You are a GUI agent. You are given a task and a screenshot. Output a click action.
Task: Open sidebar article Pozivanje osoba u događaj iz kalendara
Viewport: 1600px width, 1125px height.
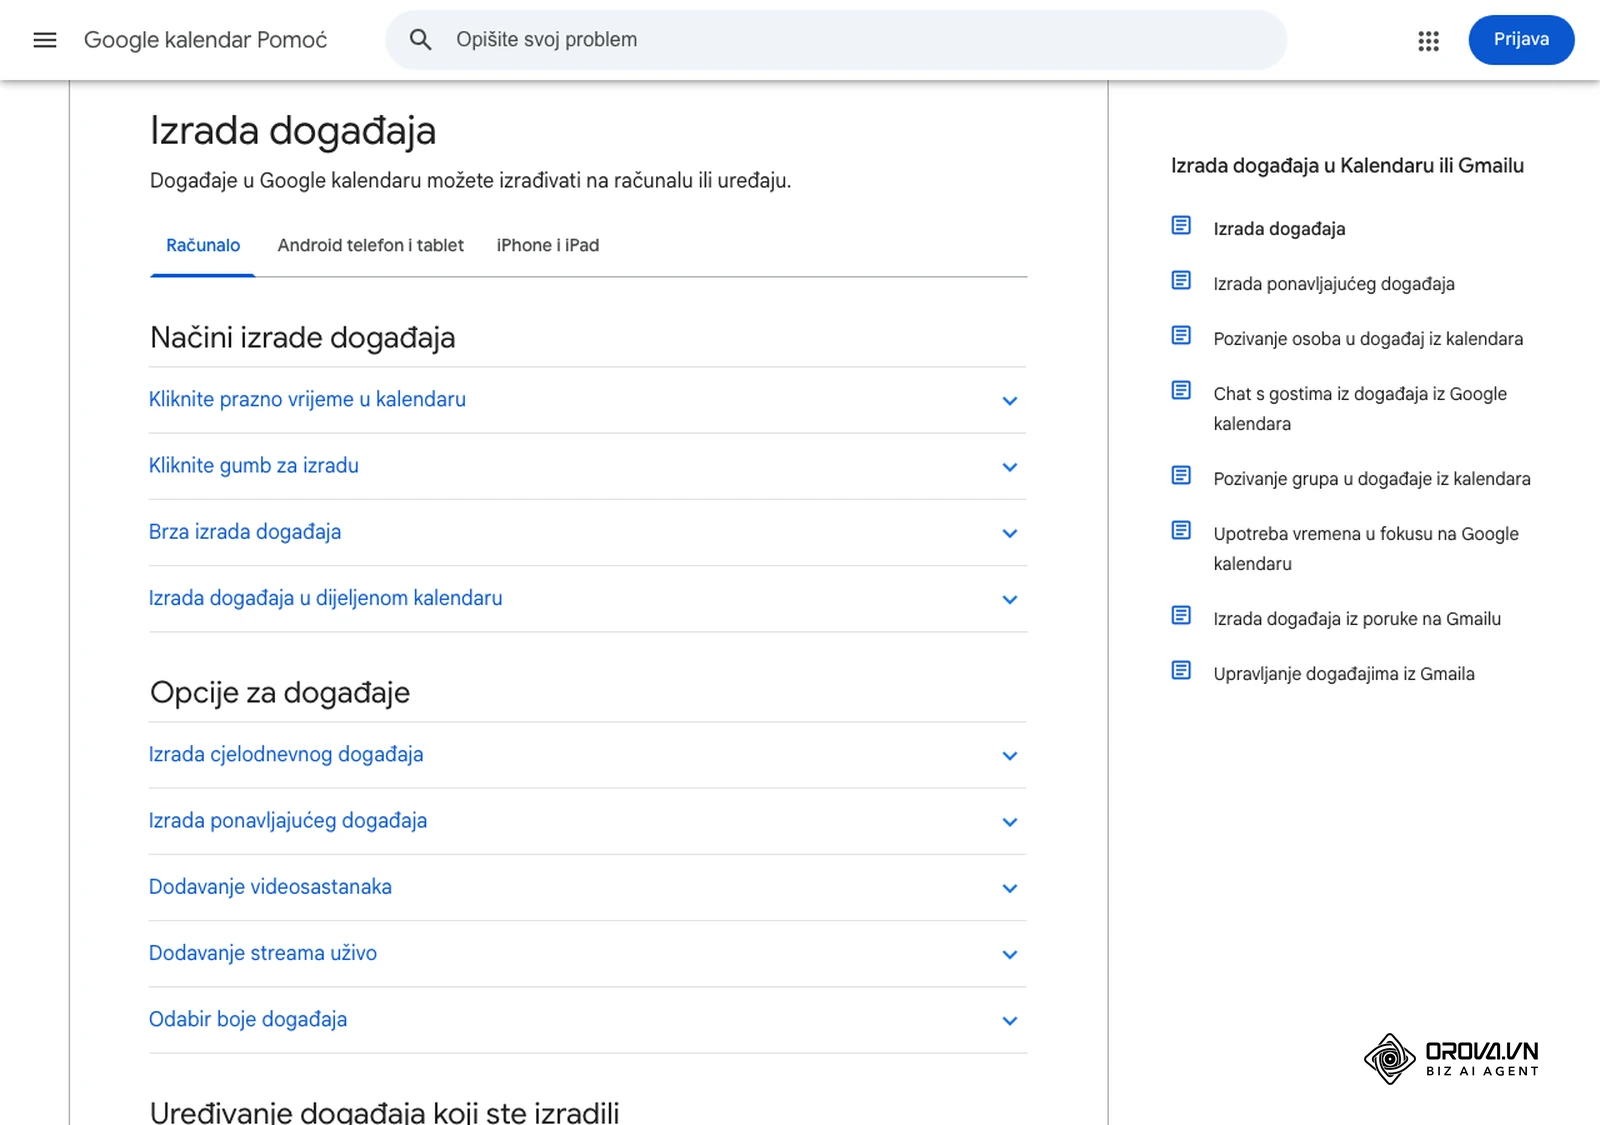pos(1368,339)
